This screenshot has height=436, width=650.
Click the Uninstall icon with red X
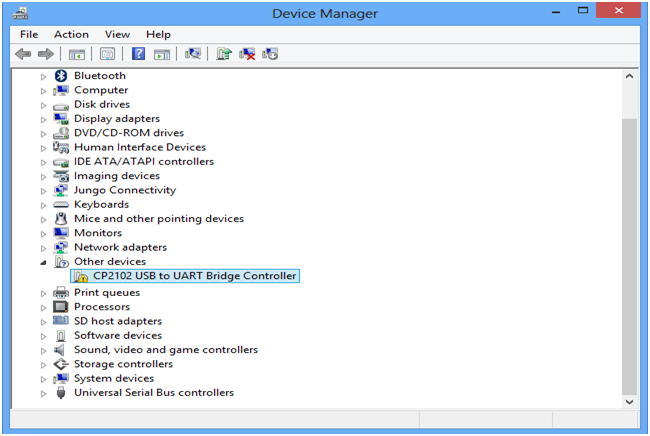(247, 54)
